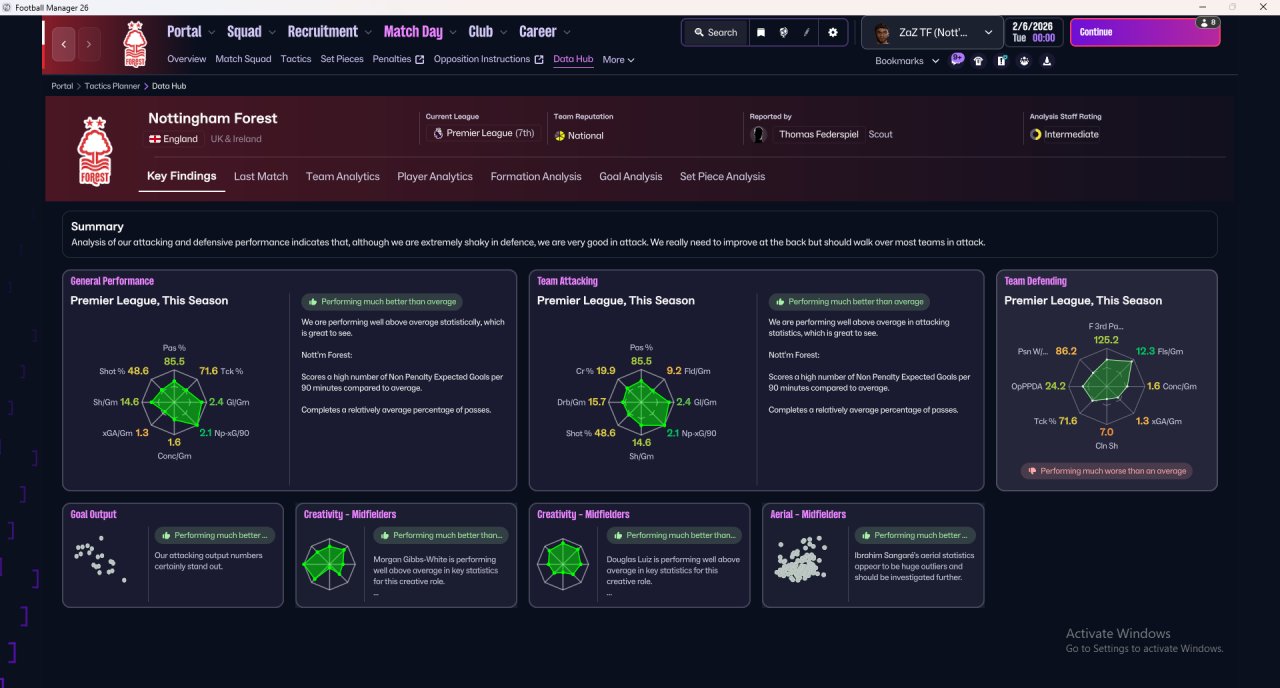
Task: Click the group of people icon beside Bookmarks
Action: click(x=1024, y=61)
